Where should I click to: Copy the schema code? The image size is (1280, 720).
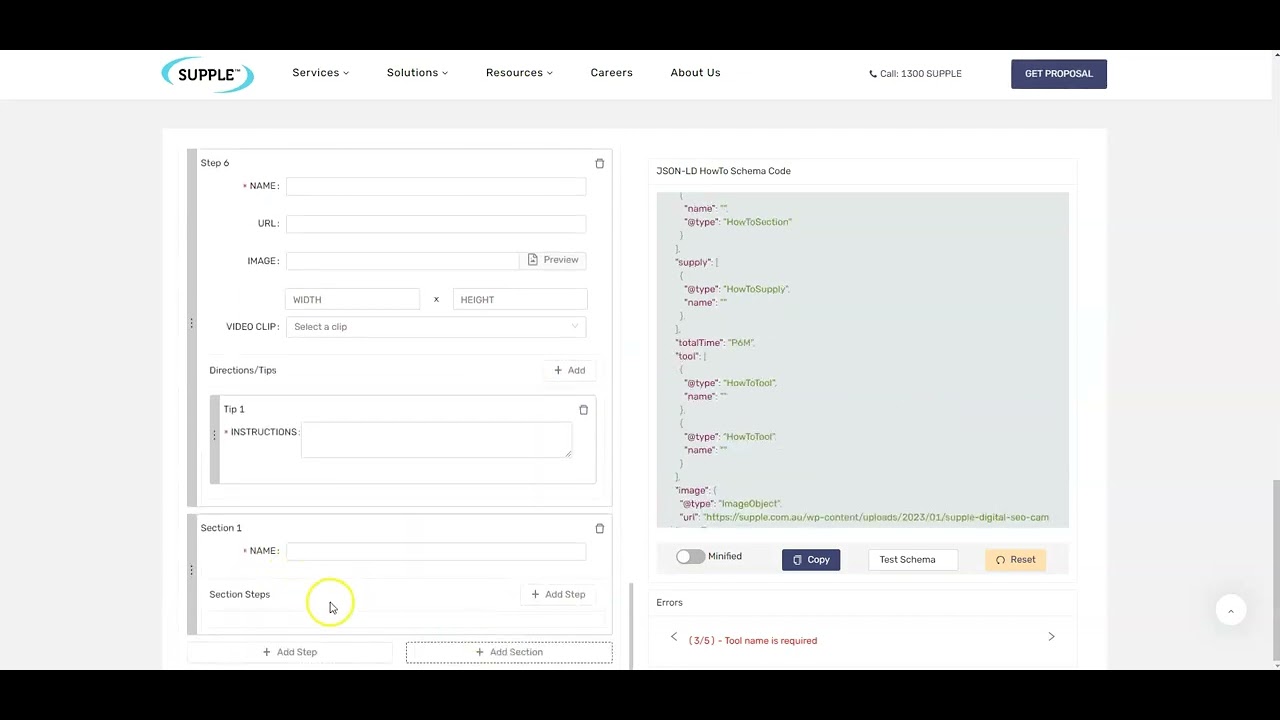[x=811, y=560]
